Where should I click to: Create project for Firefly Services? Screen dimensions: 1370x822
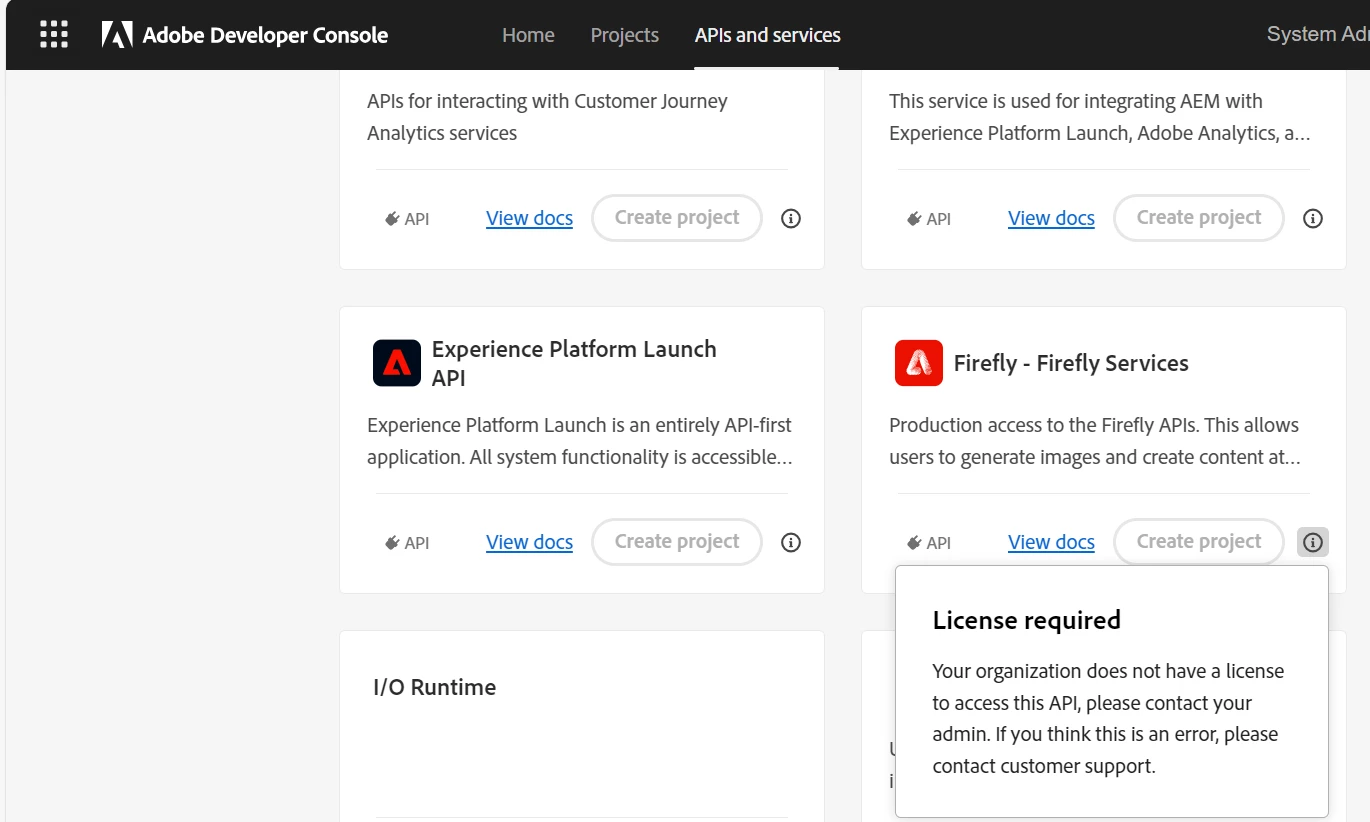tap(1199, 542)
